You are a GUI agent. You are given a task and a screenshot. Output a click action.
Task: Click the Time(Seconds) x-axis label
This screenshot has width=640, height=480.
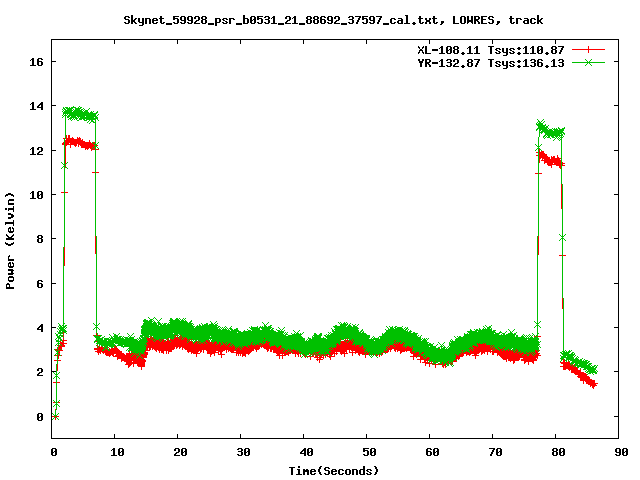point(334,471)
